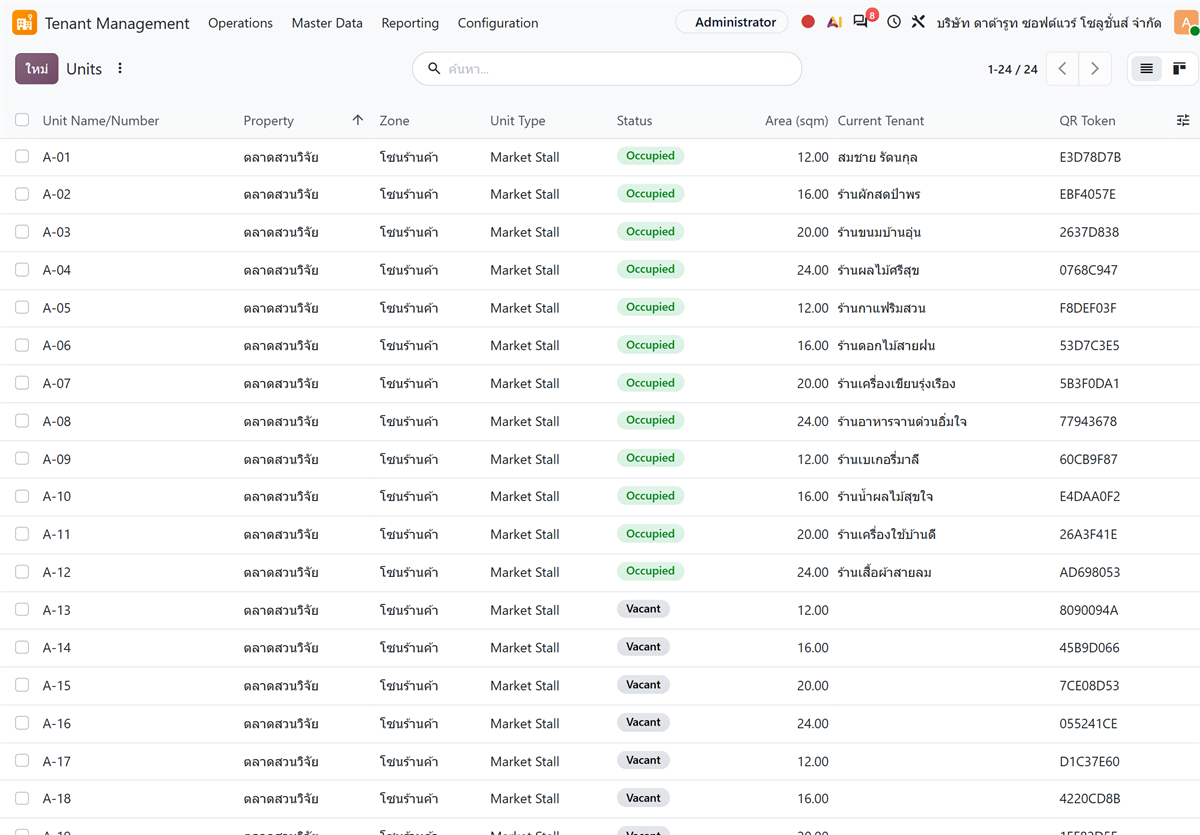Image resolution: width=1200 pixels, height=835 pixels.
Task: Go to the next page of records
Action: (1095, 69)
